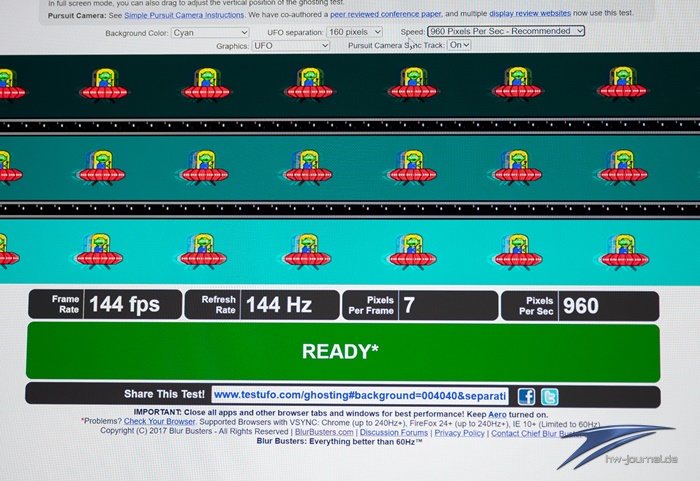Image resolution: width=700 pixels, height=481 pixels.
Task: Click the 144 fps frame rate value
Action: [x=125, y=305]
